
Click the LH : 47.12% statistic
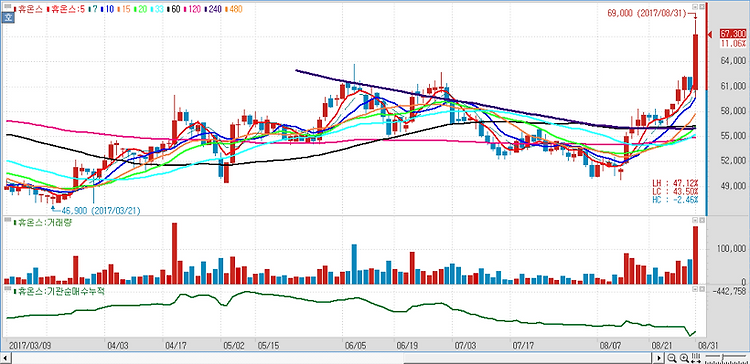coord(675,183)
